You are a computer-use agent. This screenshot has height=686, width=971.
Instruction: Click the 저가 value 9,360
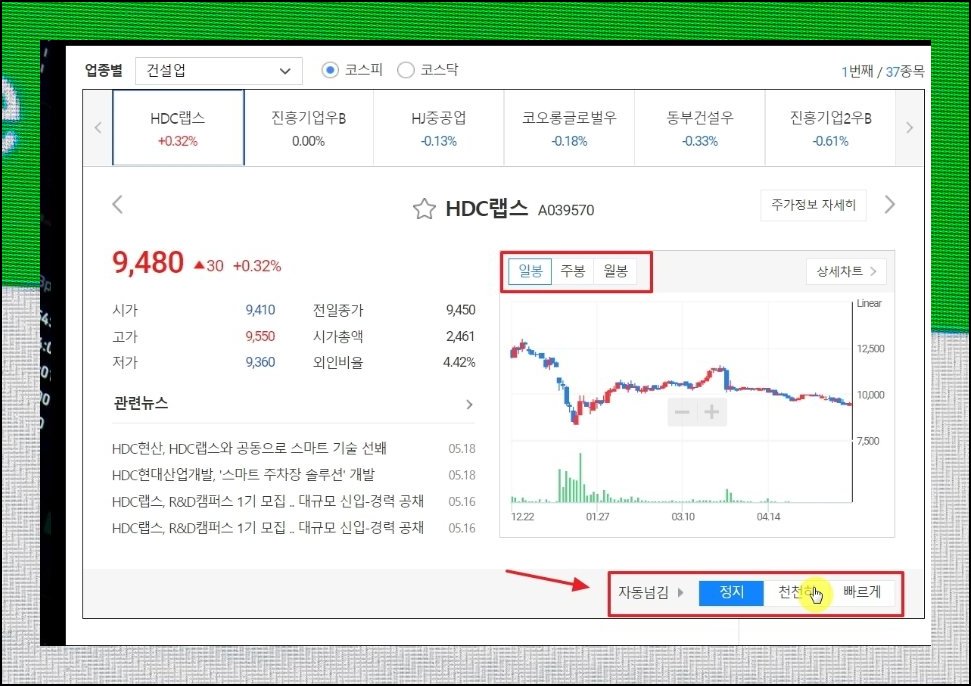tap(260, 362)
